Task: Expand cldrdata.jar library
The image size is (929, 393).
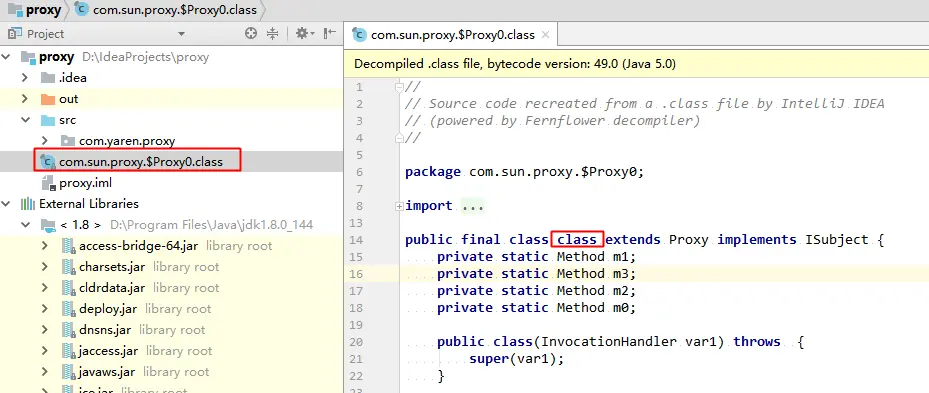Action: pyautogui.click(x=45, y=287)
